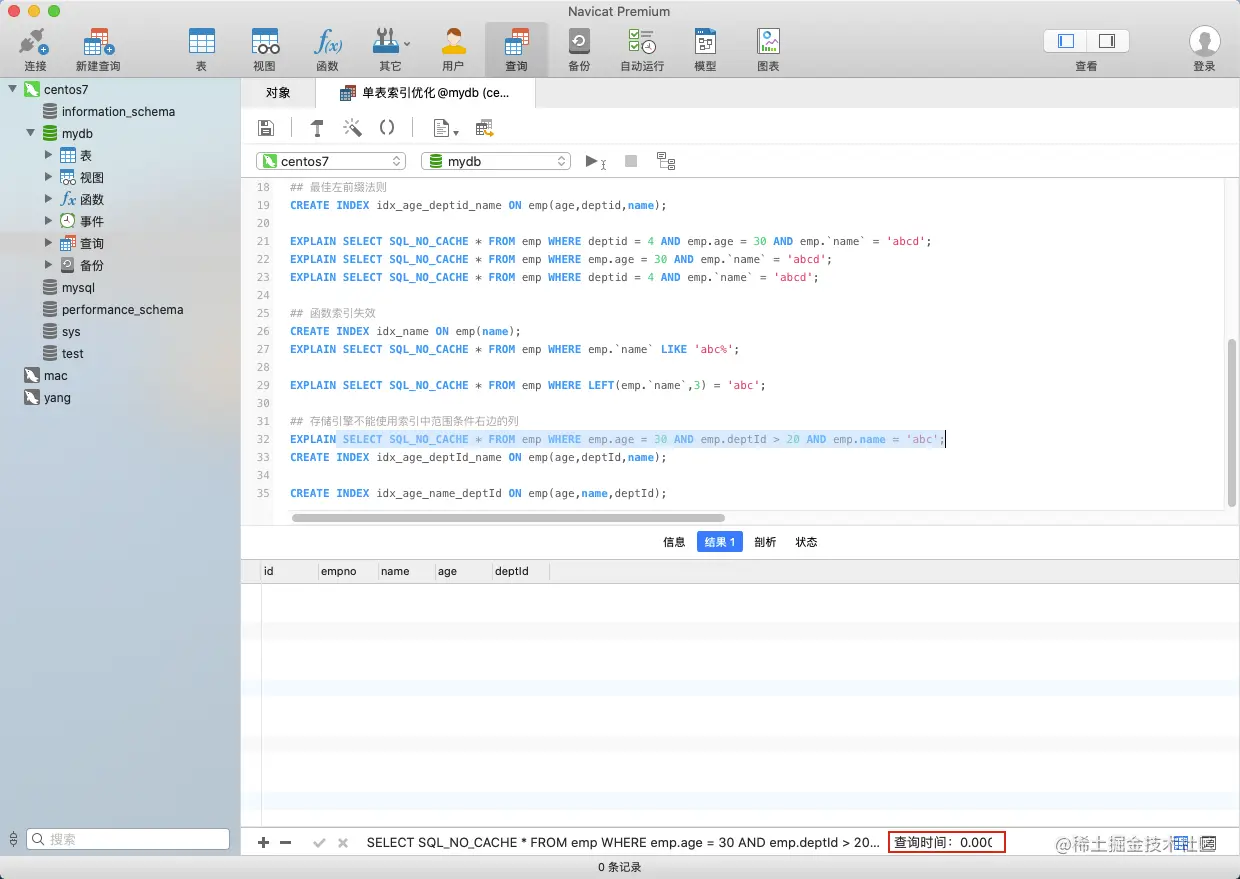Click the export result table icon
Image resolution: width=1240 pixels, height=879 pixels.
tap(485, 128)
